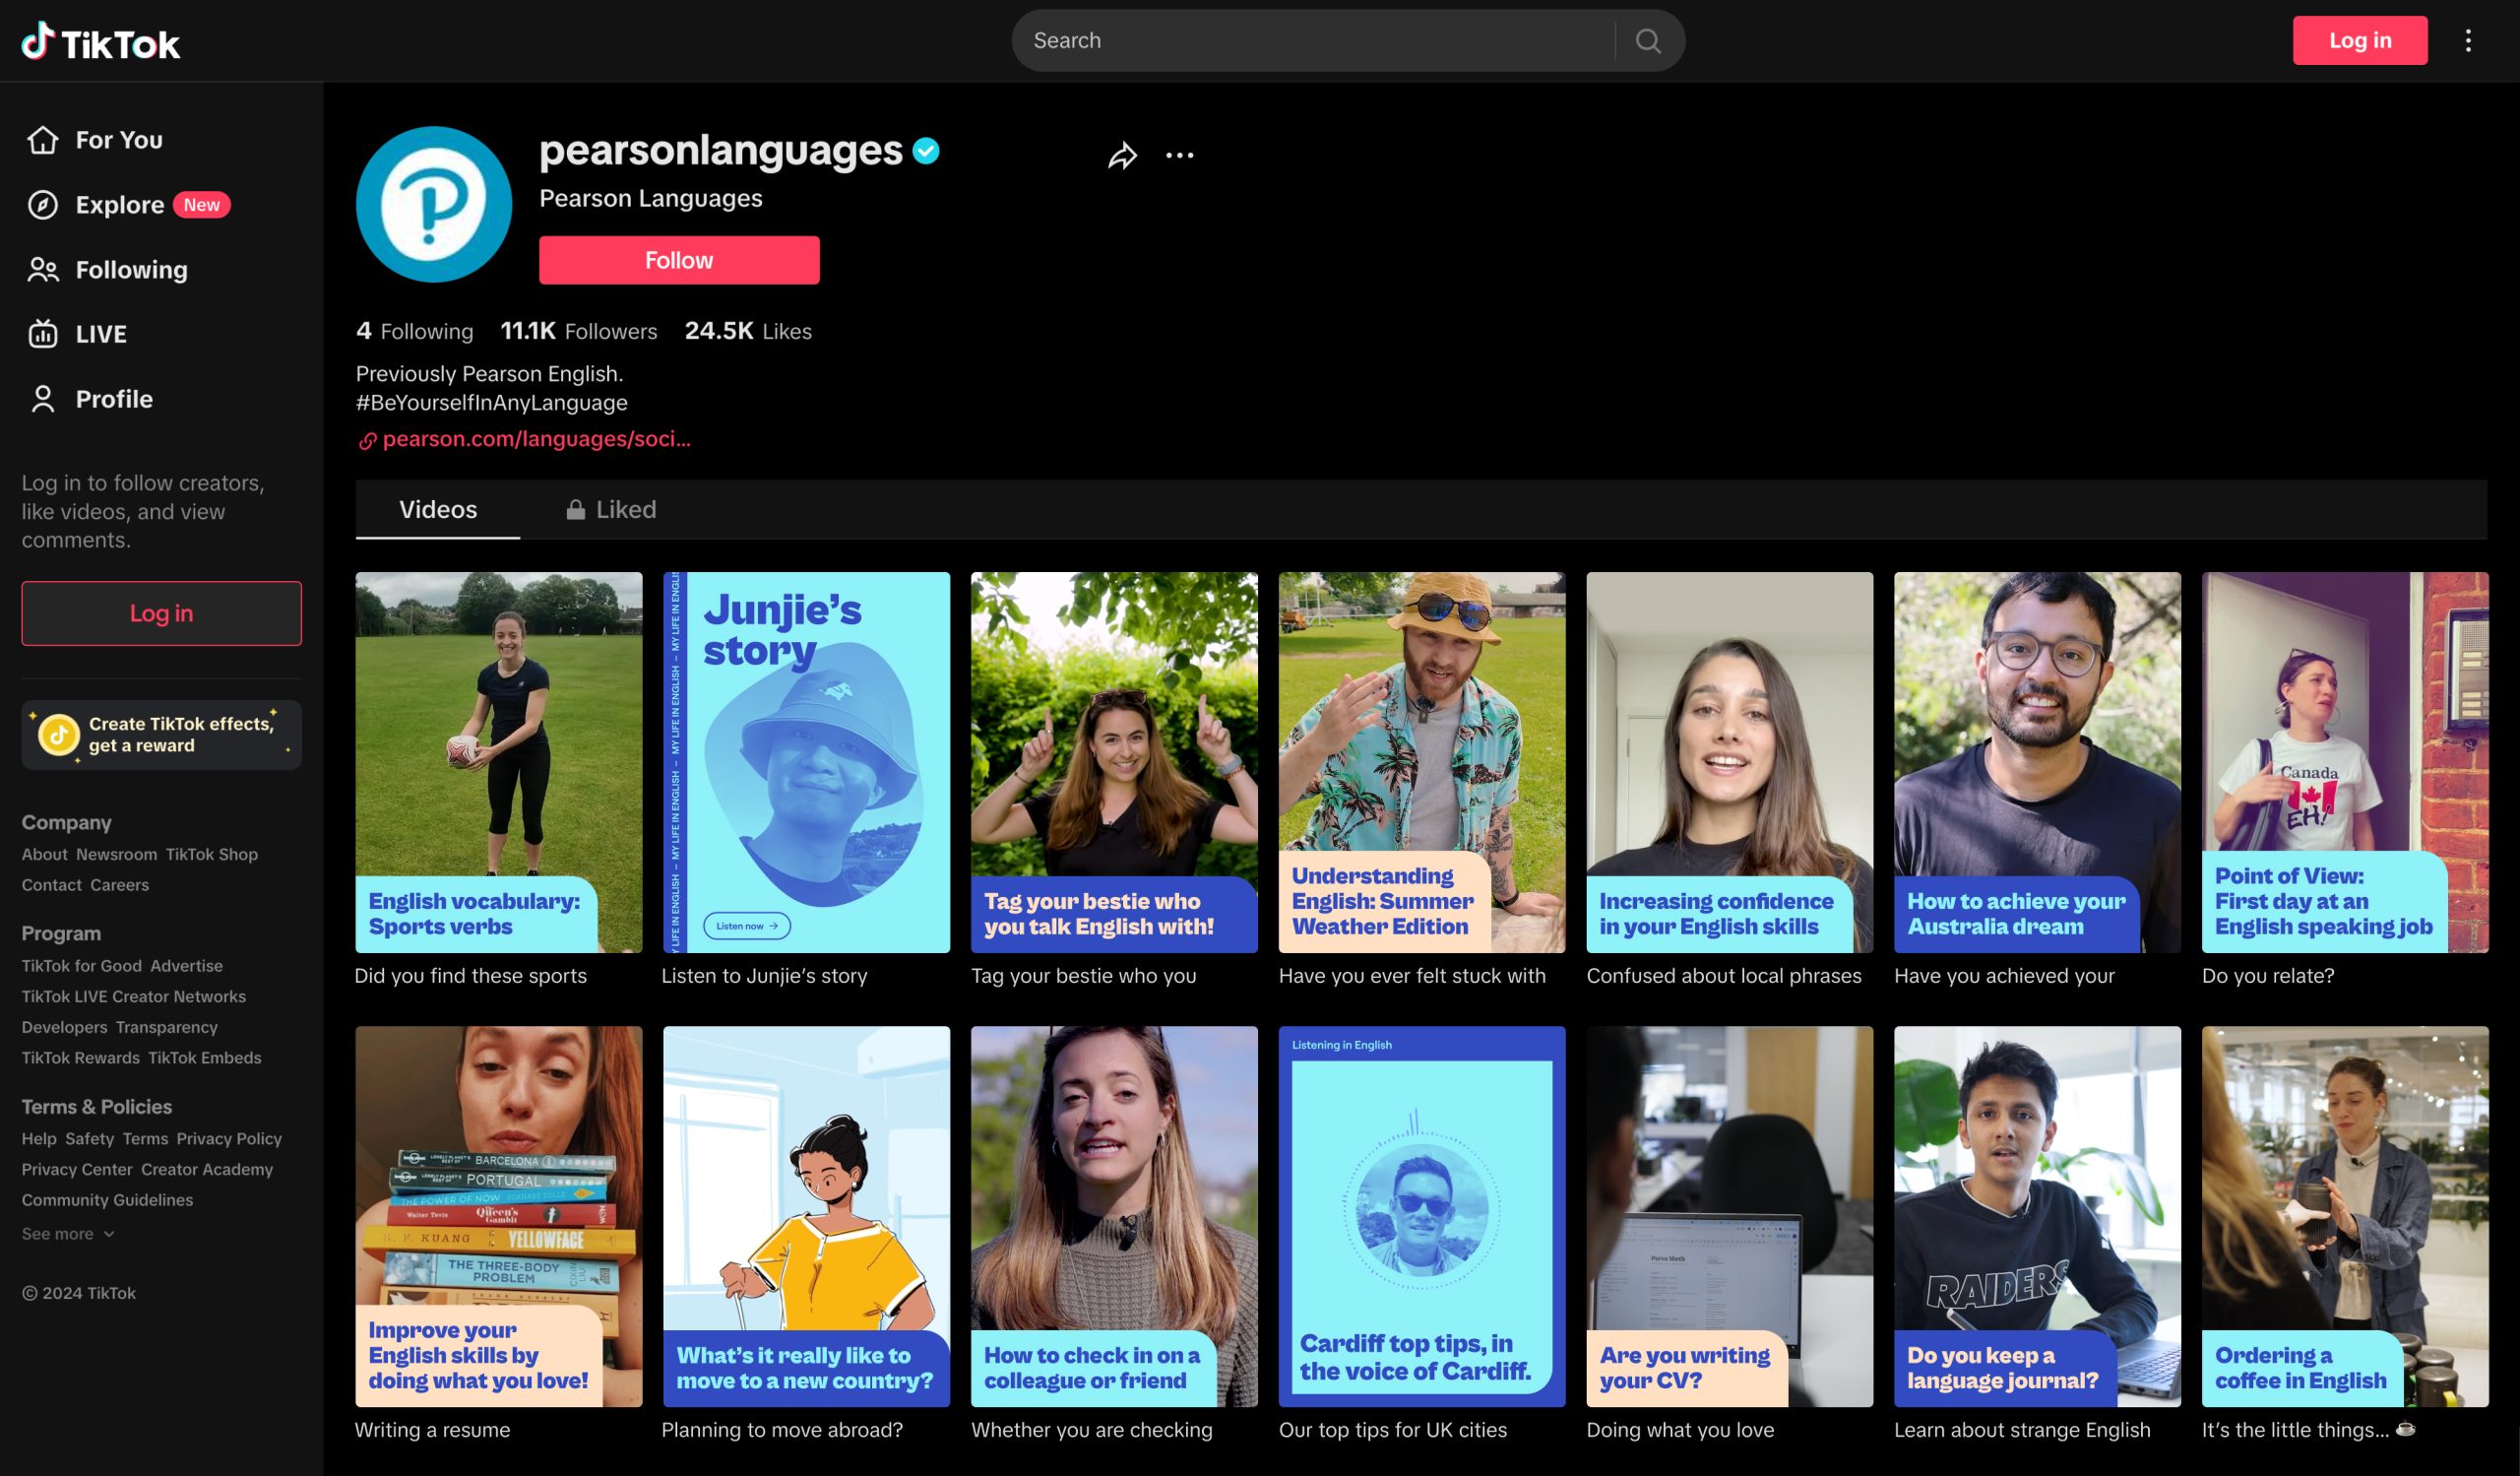The image size is (2520, 1476).
Task: Go to the For You feed
Action: click(95, 140)
